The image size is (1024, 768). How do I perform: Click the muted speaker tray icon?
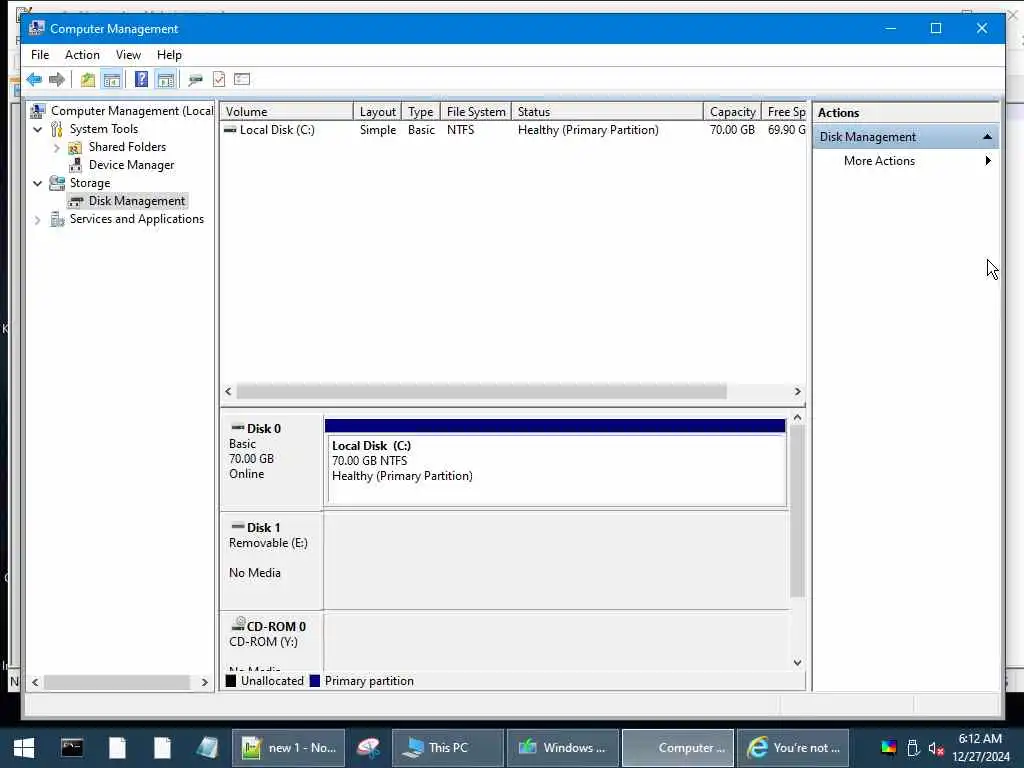click(x=936, y=748)
